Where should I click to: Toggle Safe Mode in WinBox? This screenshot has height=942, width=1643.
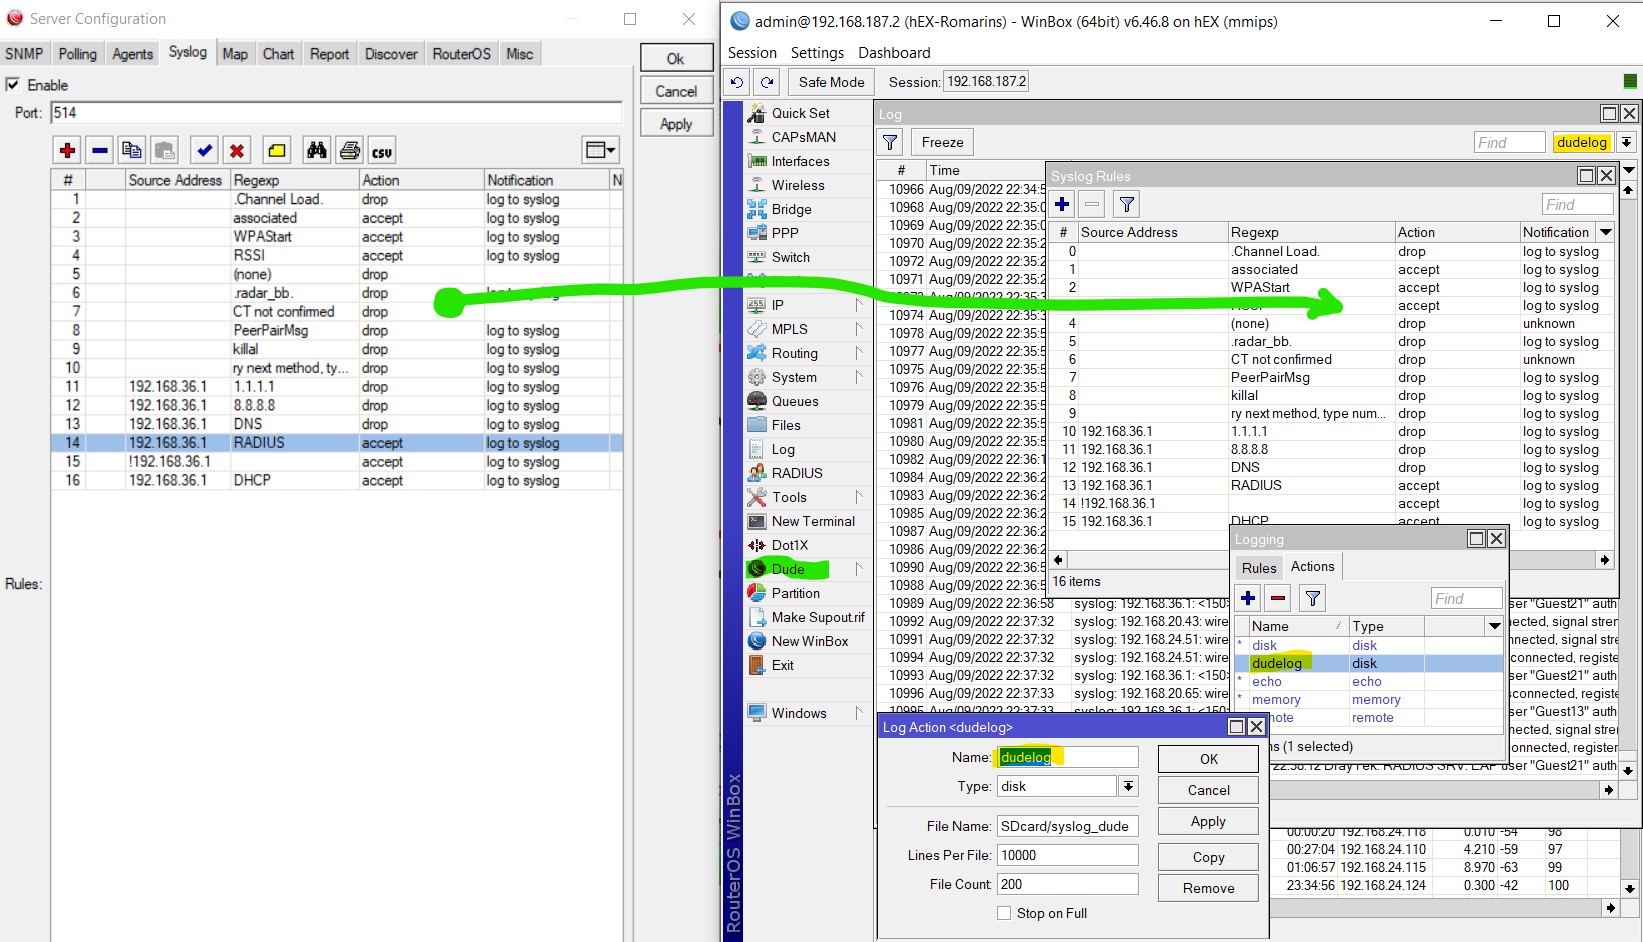tap(830, 81)
